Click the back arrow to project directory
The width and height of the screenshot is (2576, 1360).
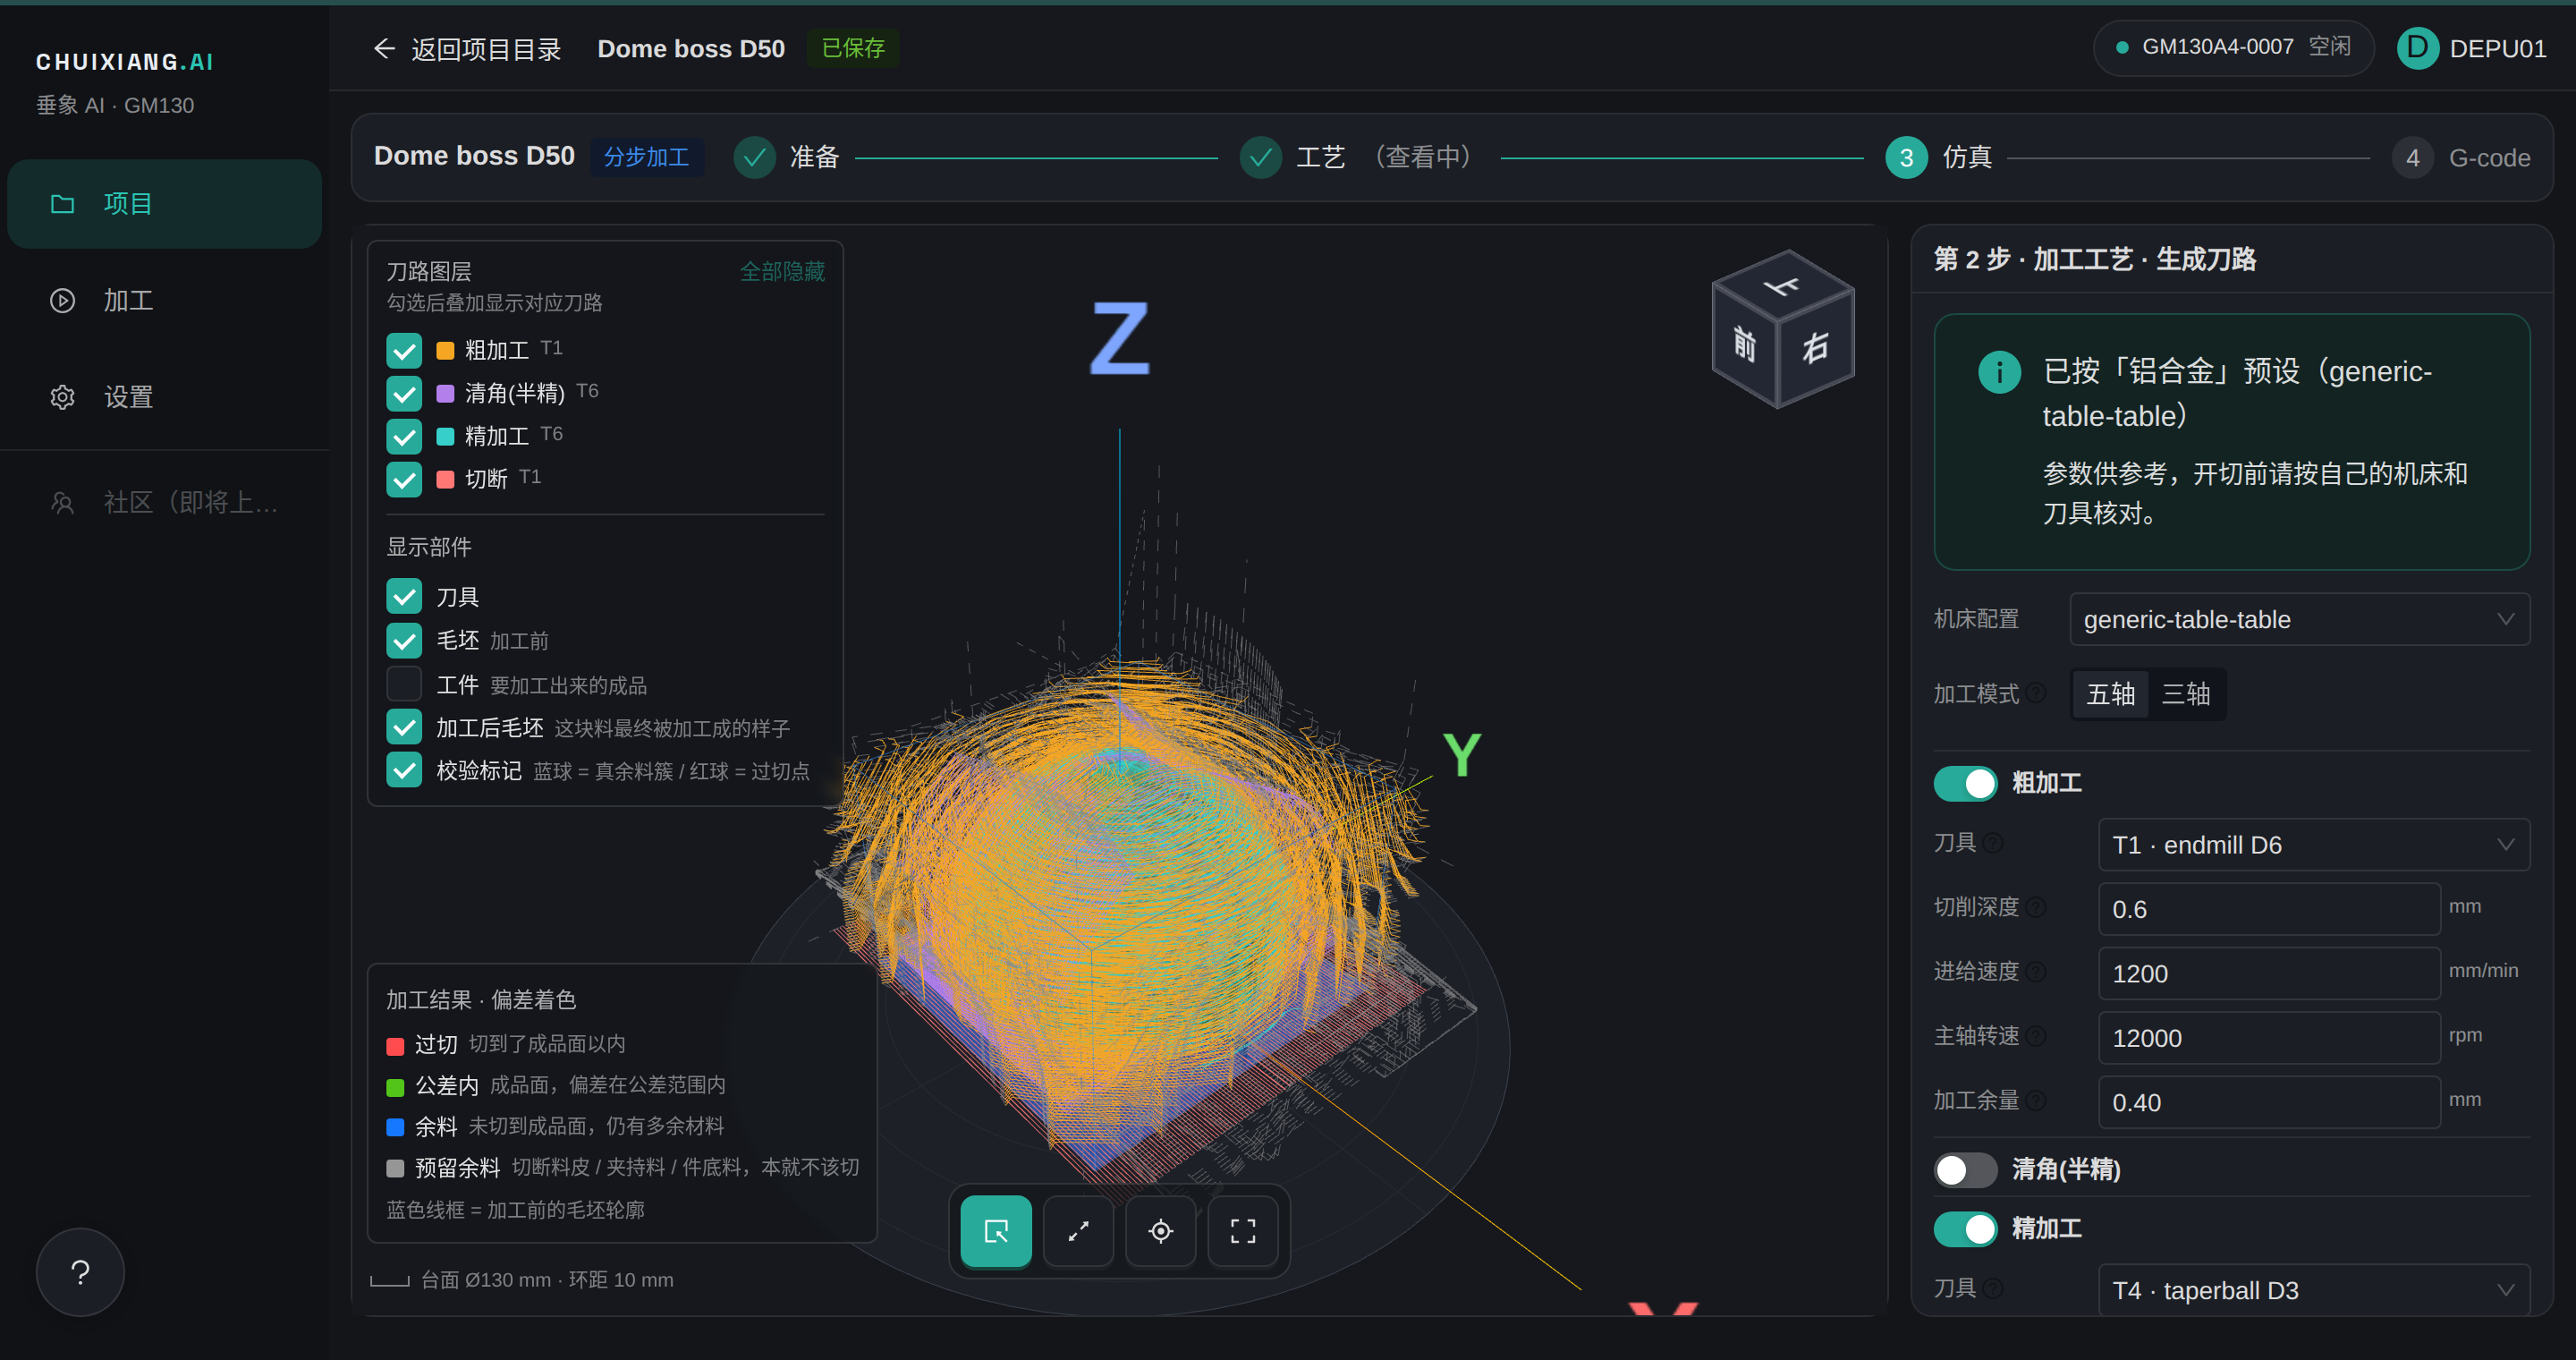point(384,48)
